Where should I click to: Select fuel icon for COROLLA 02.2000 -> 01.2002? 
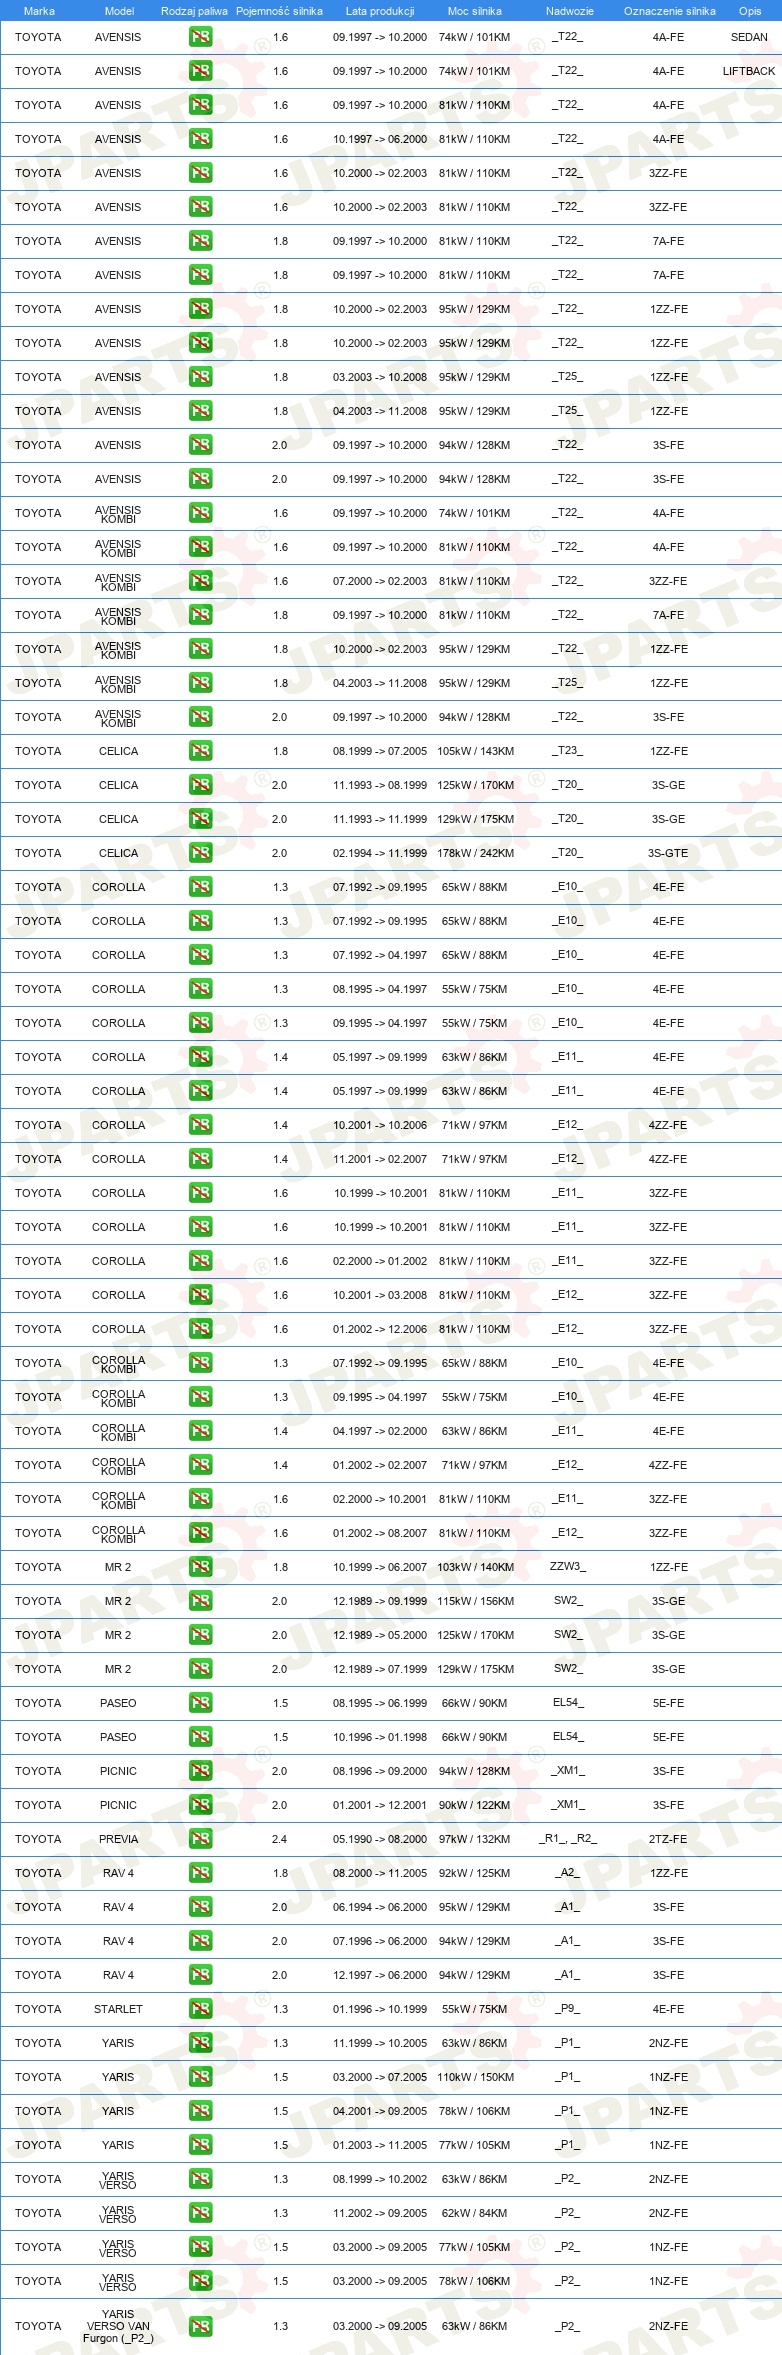click(200, 1261)
